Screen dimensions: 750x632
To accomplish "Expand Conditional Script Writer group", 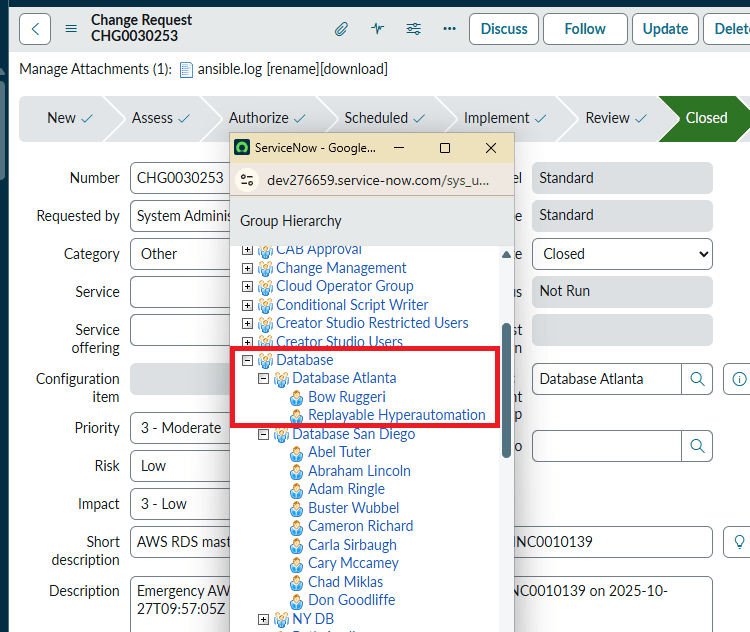I will pos(247,305).
